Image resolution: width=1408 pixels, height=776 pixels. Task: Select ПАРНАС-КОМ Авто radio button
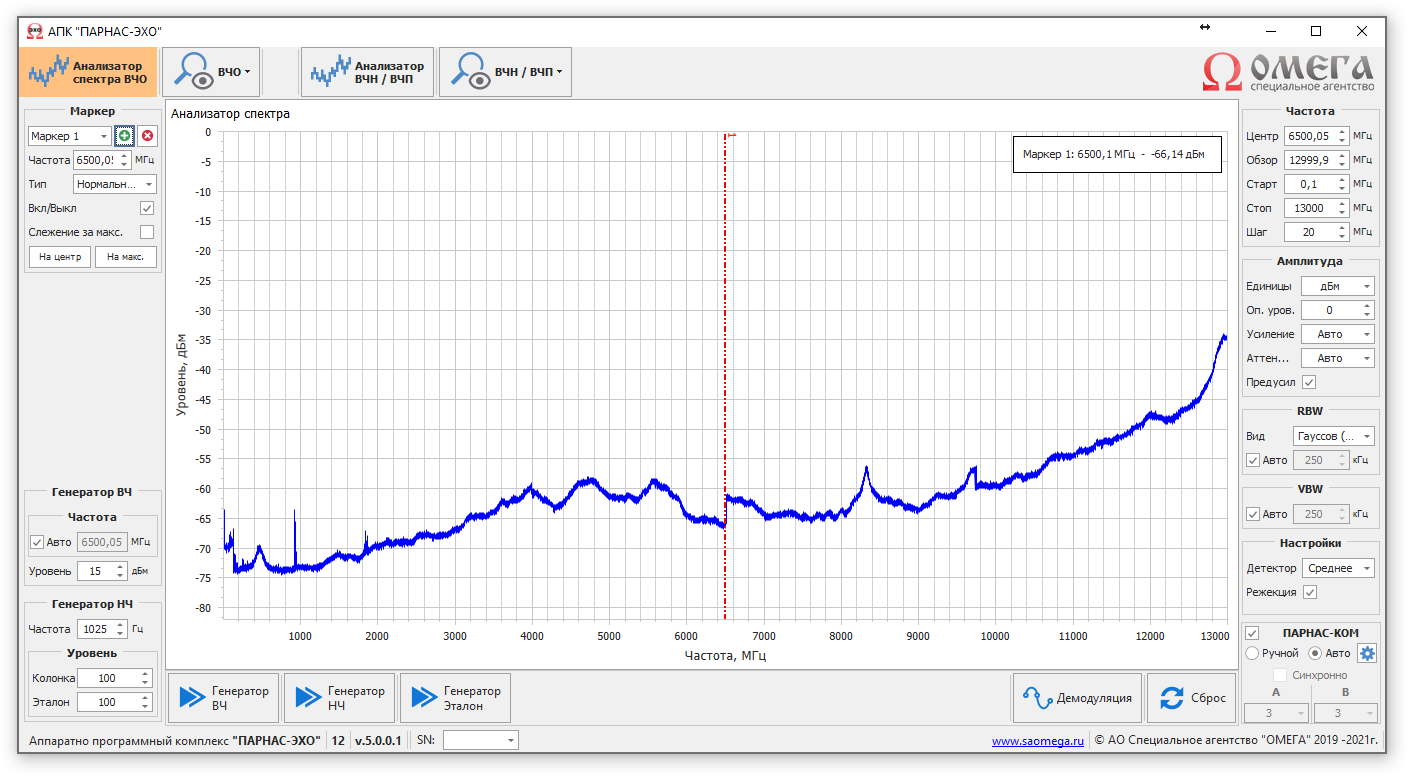coord(1315,653)
